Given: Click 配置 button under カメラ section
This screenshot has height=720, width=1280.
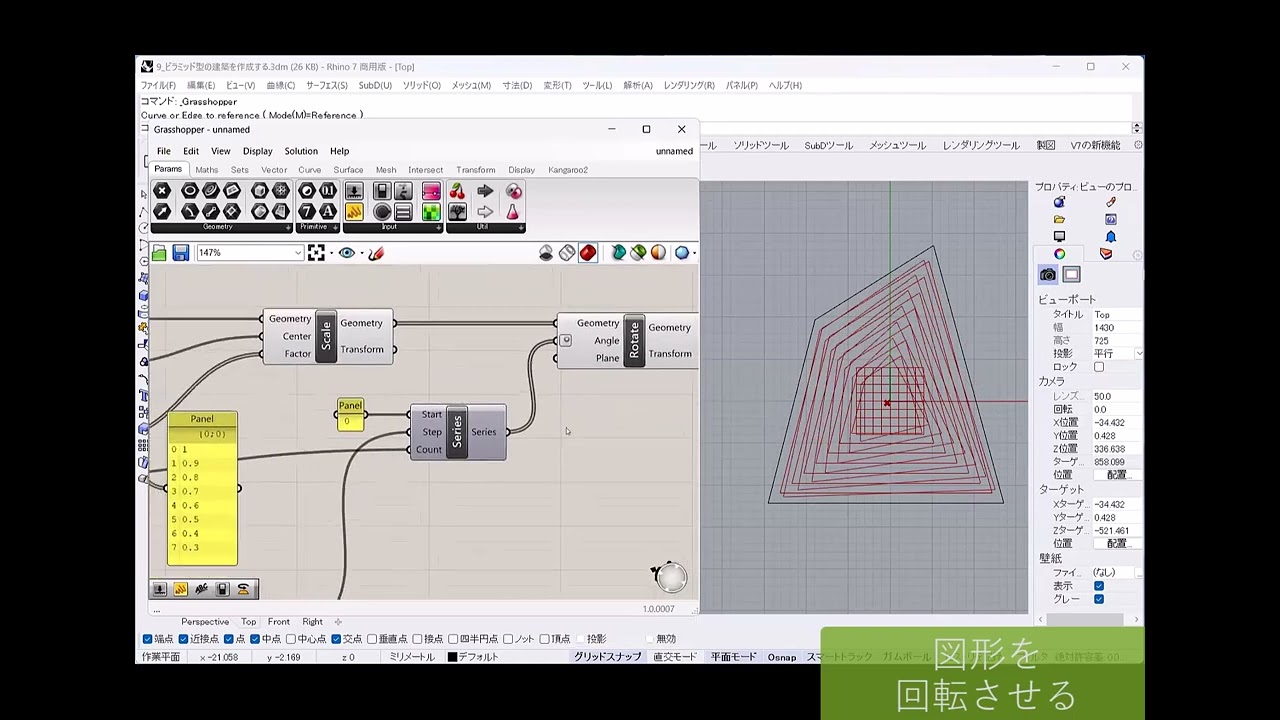Looking at the screenshot, I should tap(1117, 475).
